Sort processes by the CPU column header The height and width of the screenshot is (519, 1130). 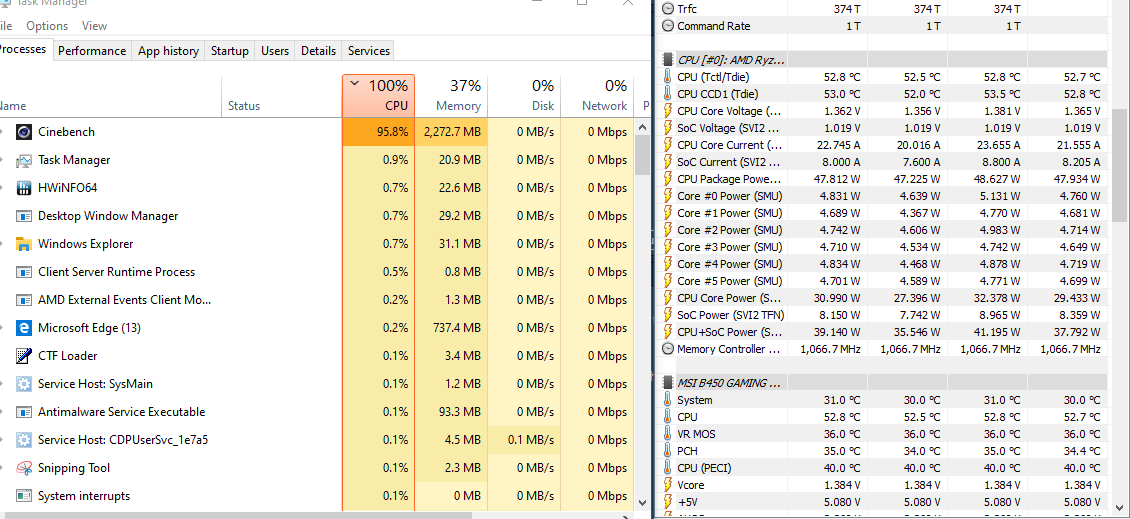(378, 95)
